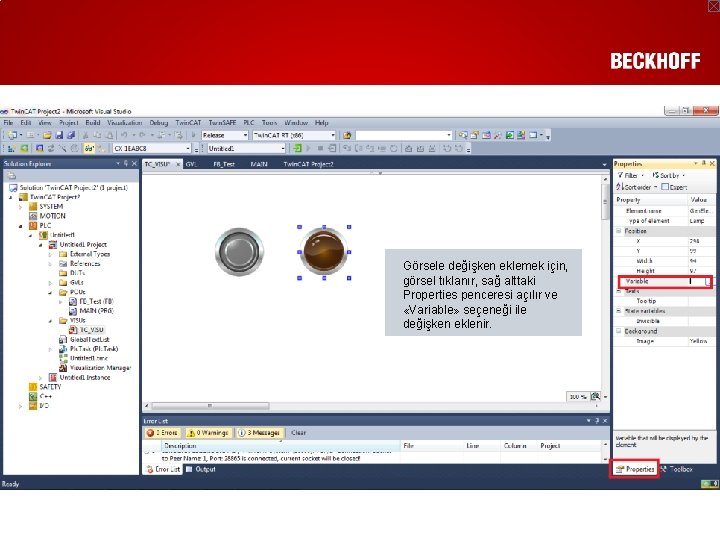Toggle the Expert checkbox in Properties

coord(665,187)
